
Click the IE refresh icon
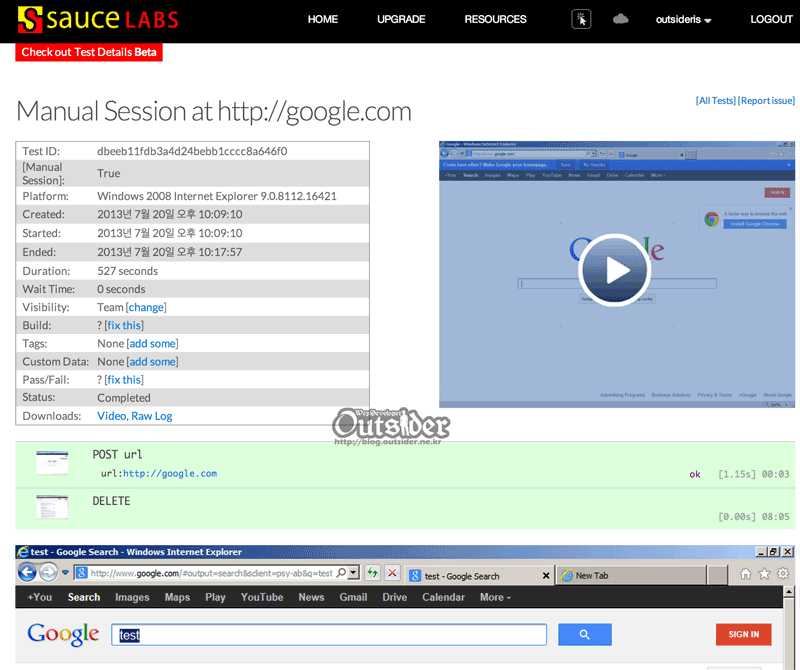tap(372, 573)
